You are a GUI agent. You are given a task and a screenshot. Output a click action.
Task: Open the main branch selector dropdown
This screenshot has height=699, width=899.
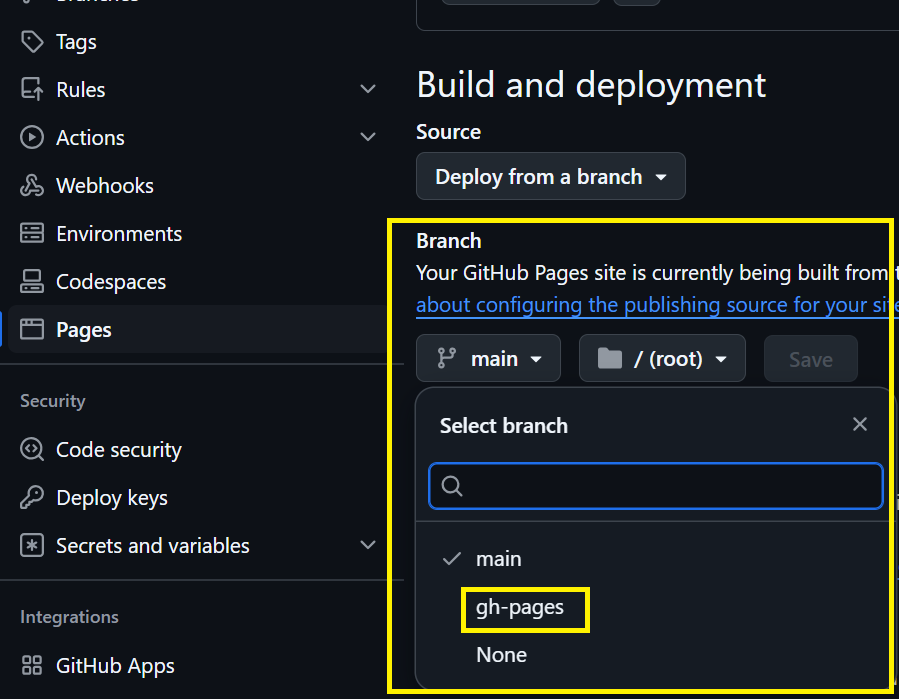tap(488, 358)
